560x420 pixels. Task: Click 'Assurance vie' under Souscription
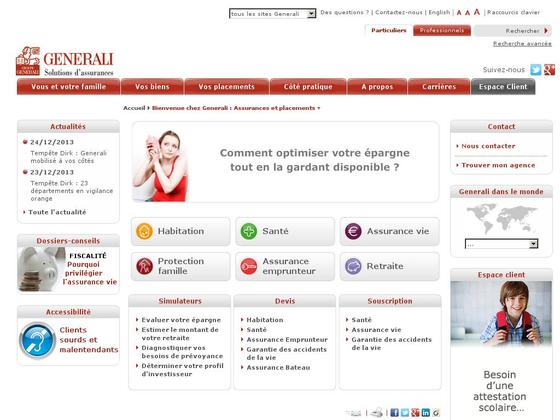(x=376, y=330)
